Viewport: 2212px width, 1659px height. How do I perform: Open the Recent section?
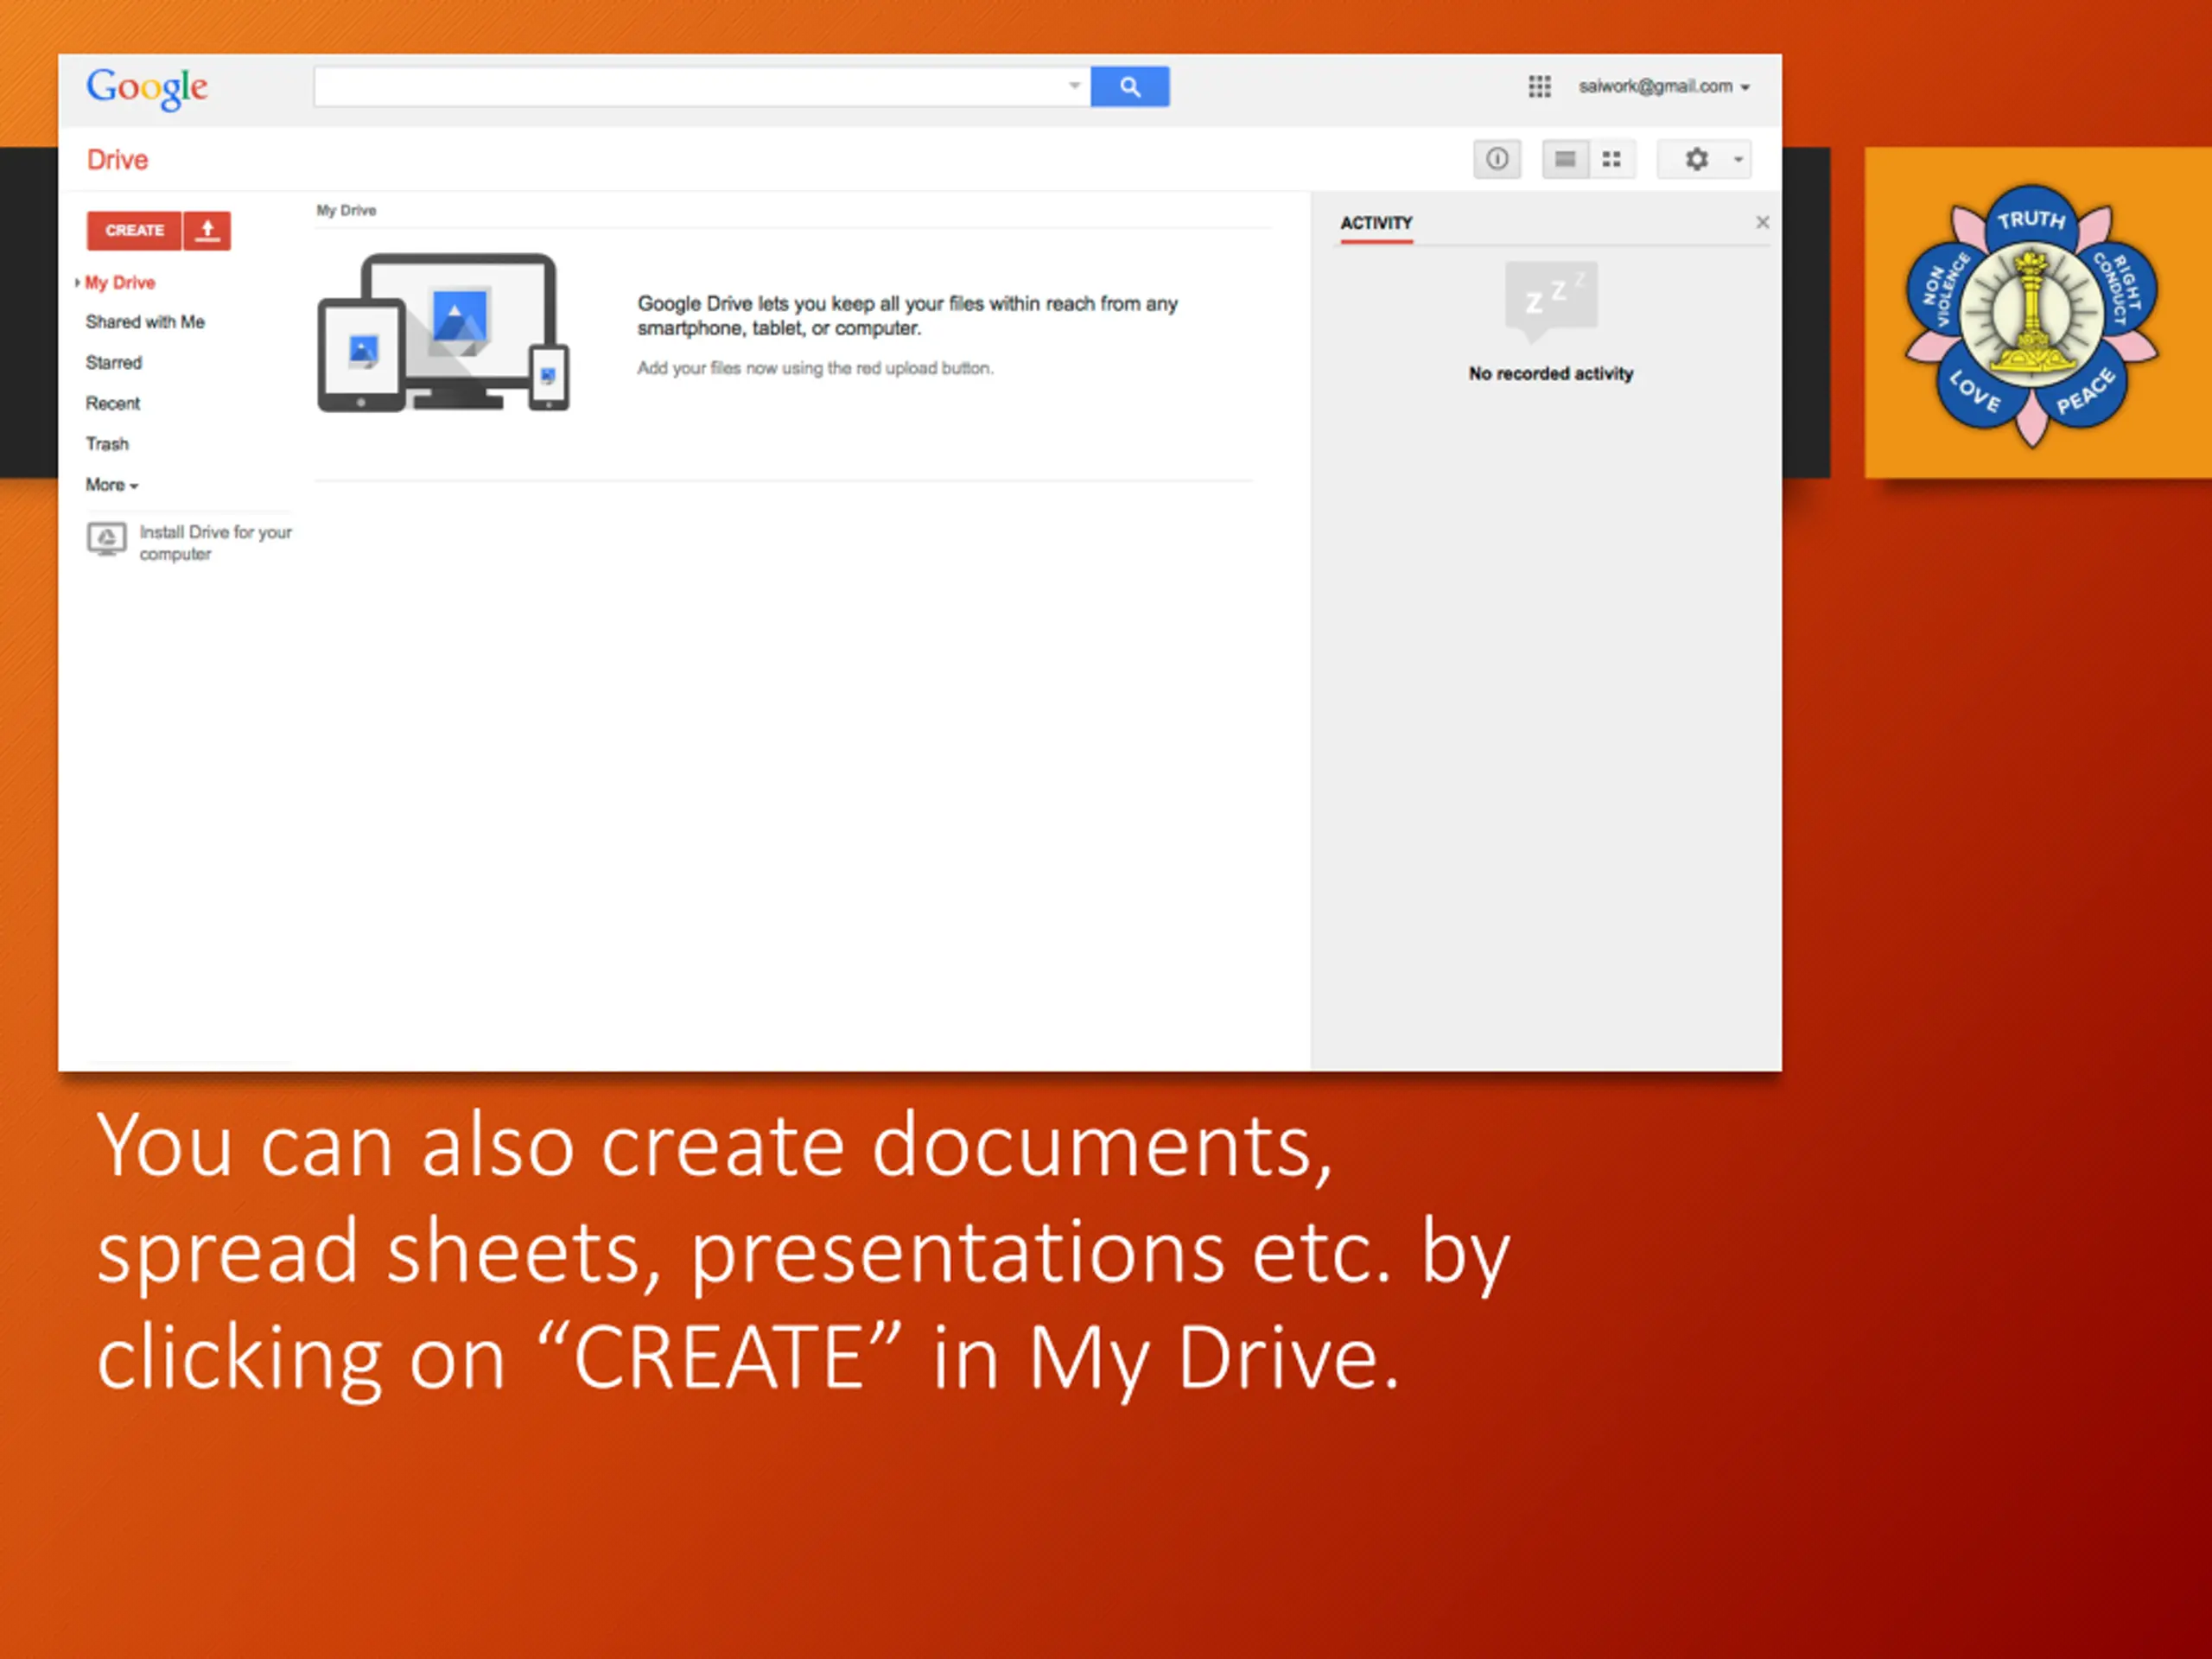pos(113,403)
